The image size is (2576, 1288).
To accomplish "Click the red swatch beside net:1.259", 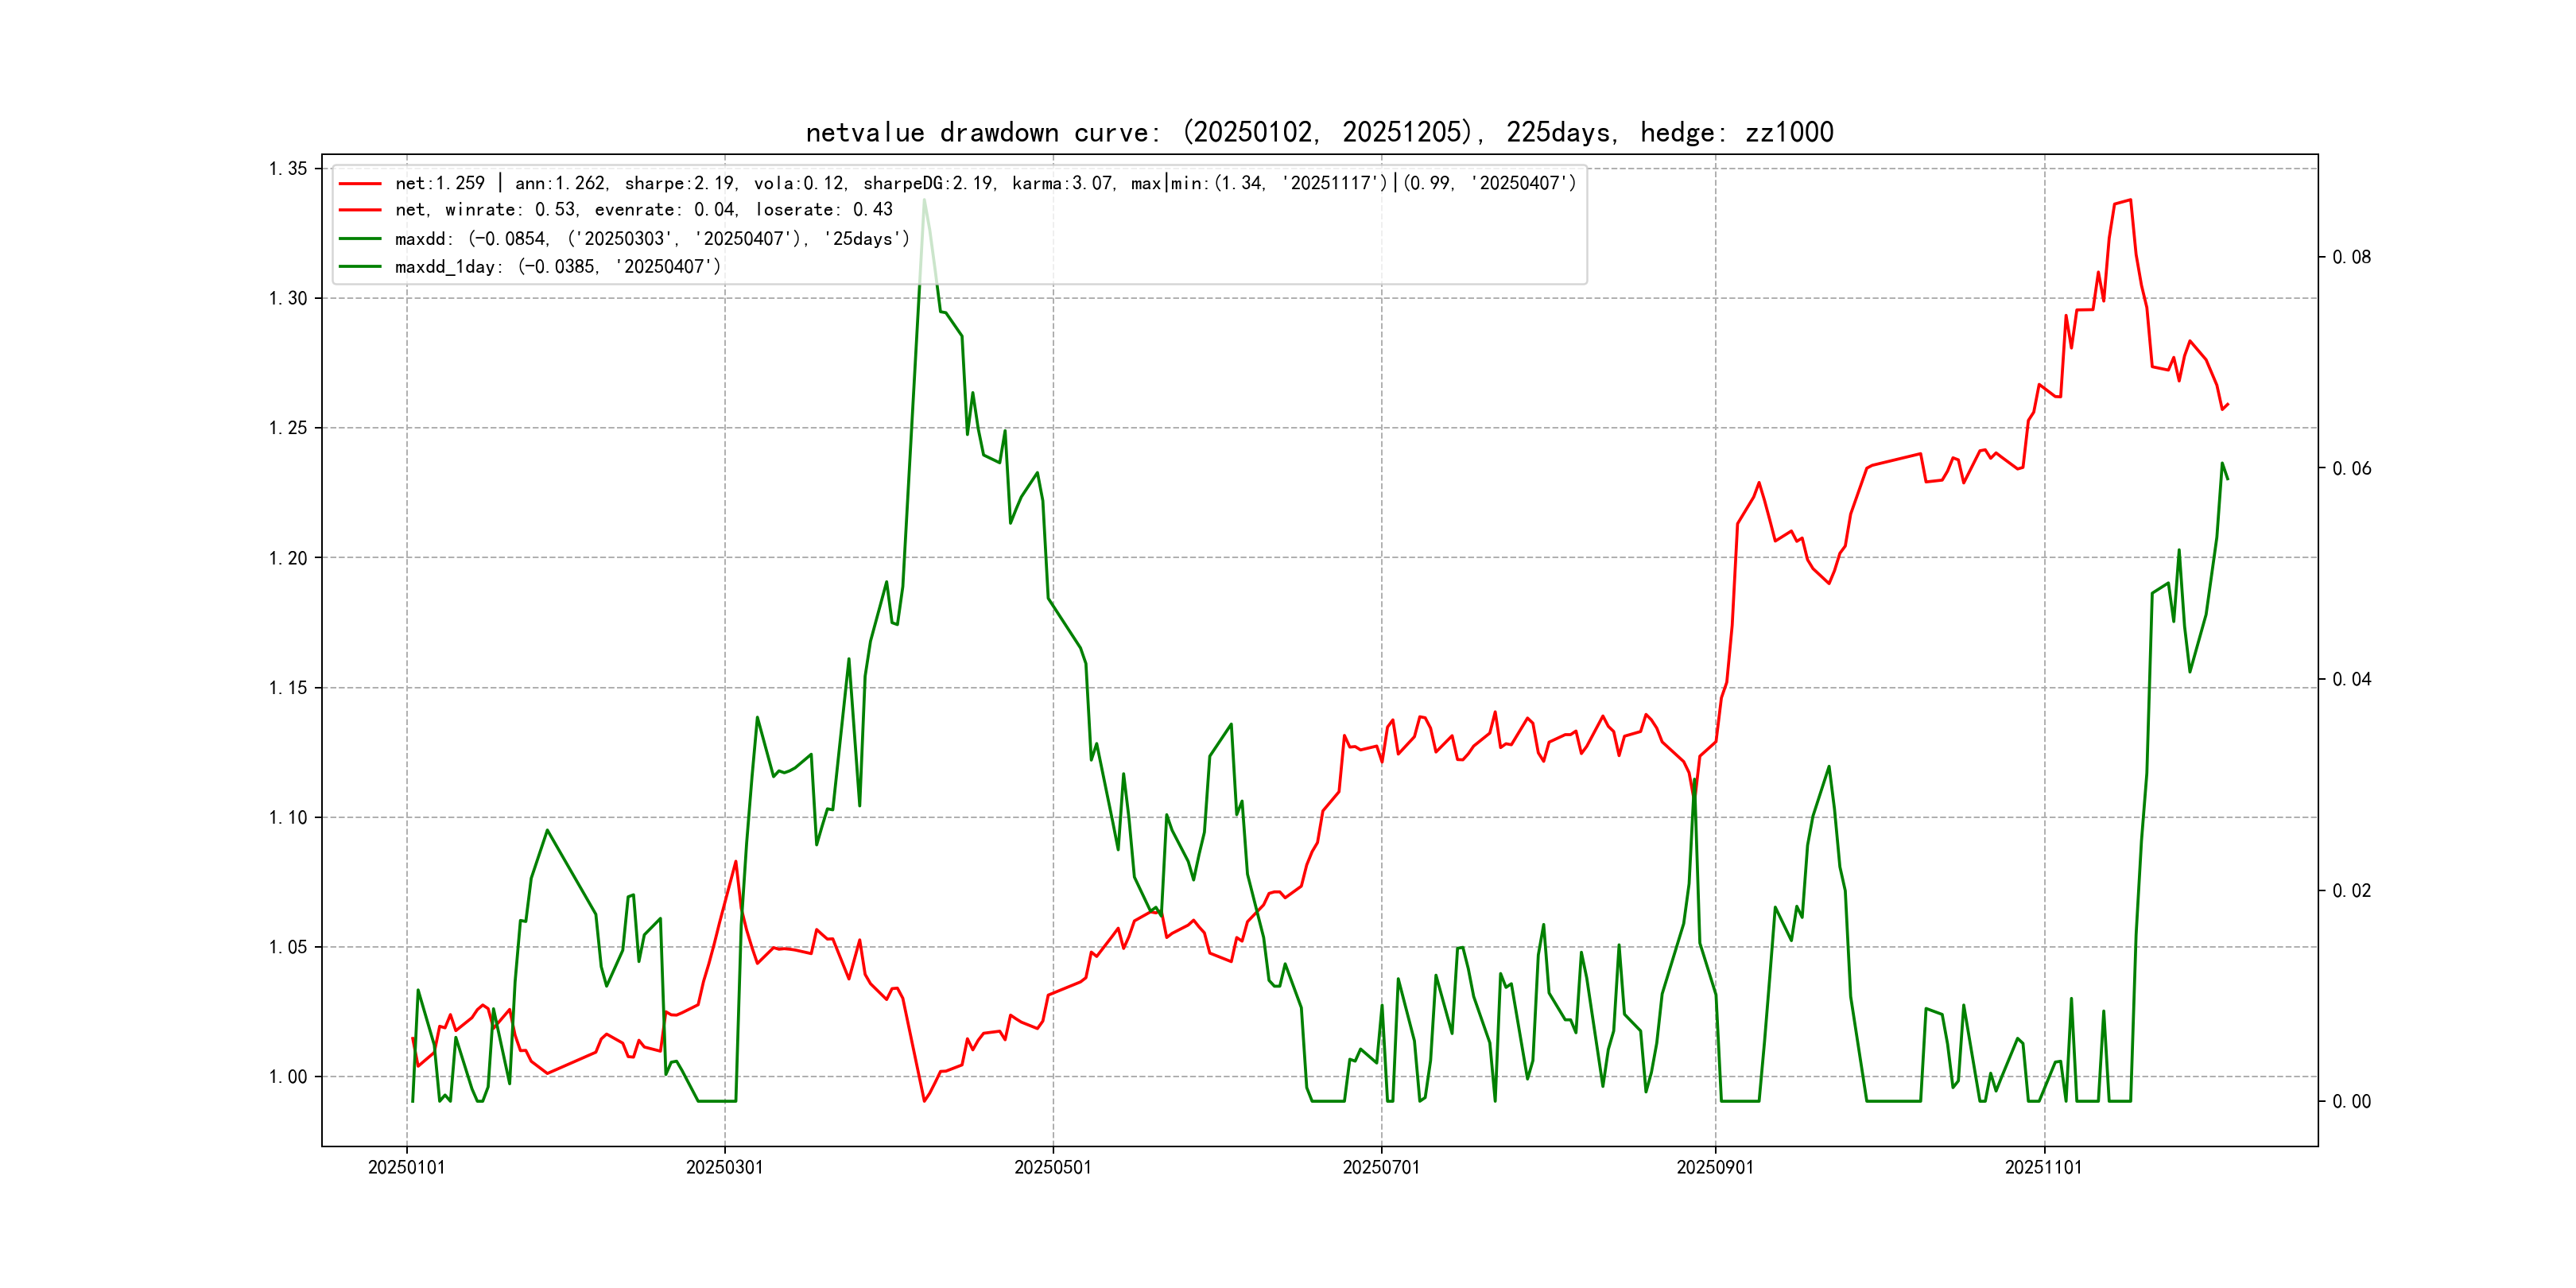I will click(360, 184).
